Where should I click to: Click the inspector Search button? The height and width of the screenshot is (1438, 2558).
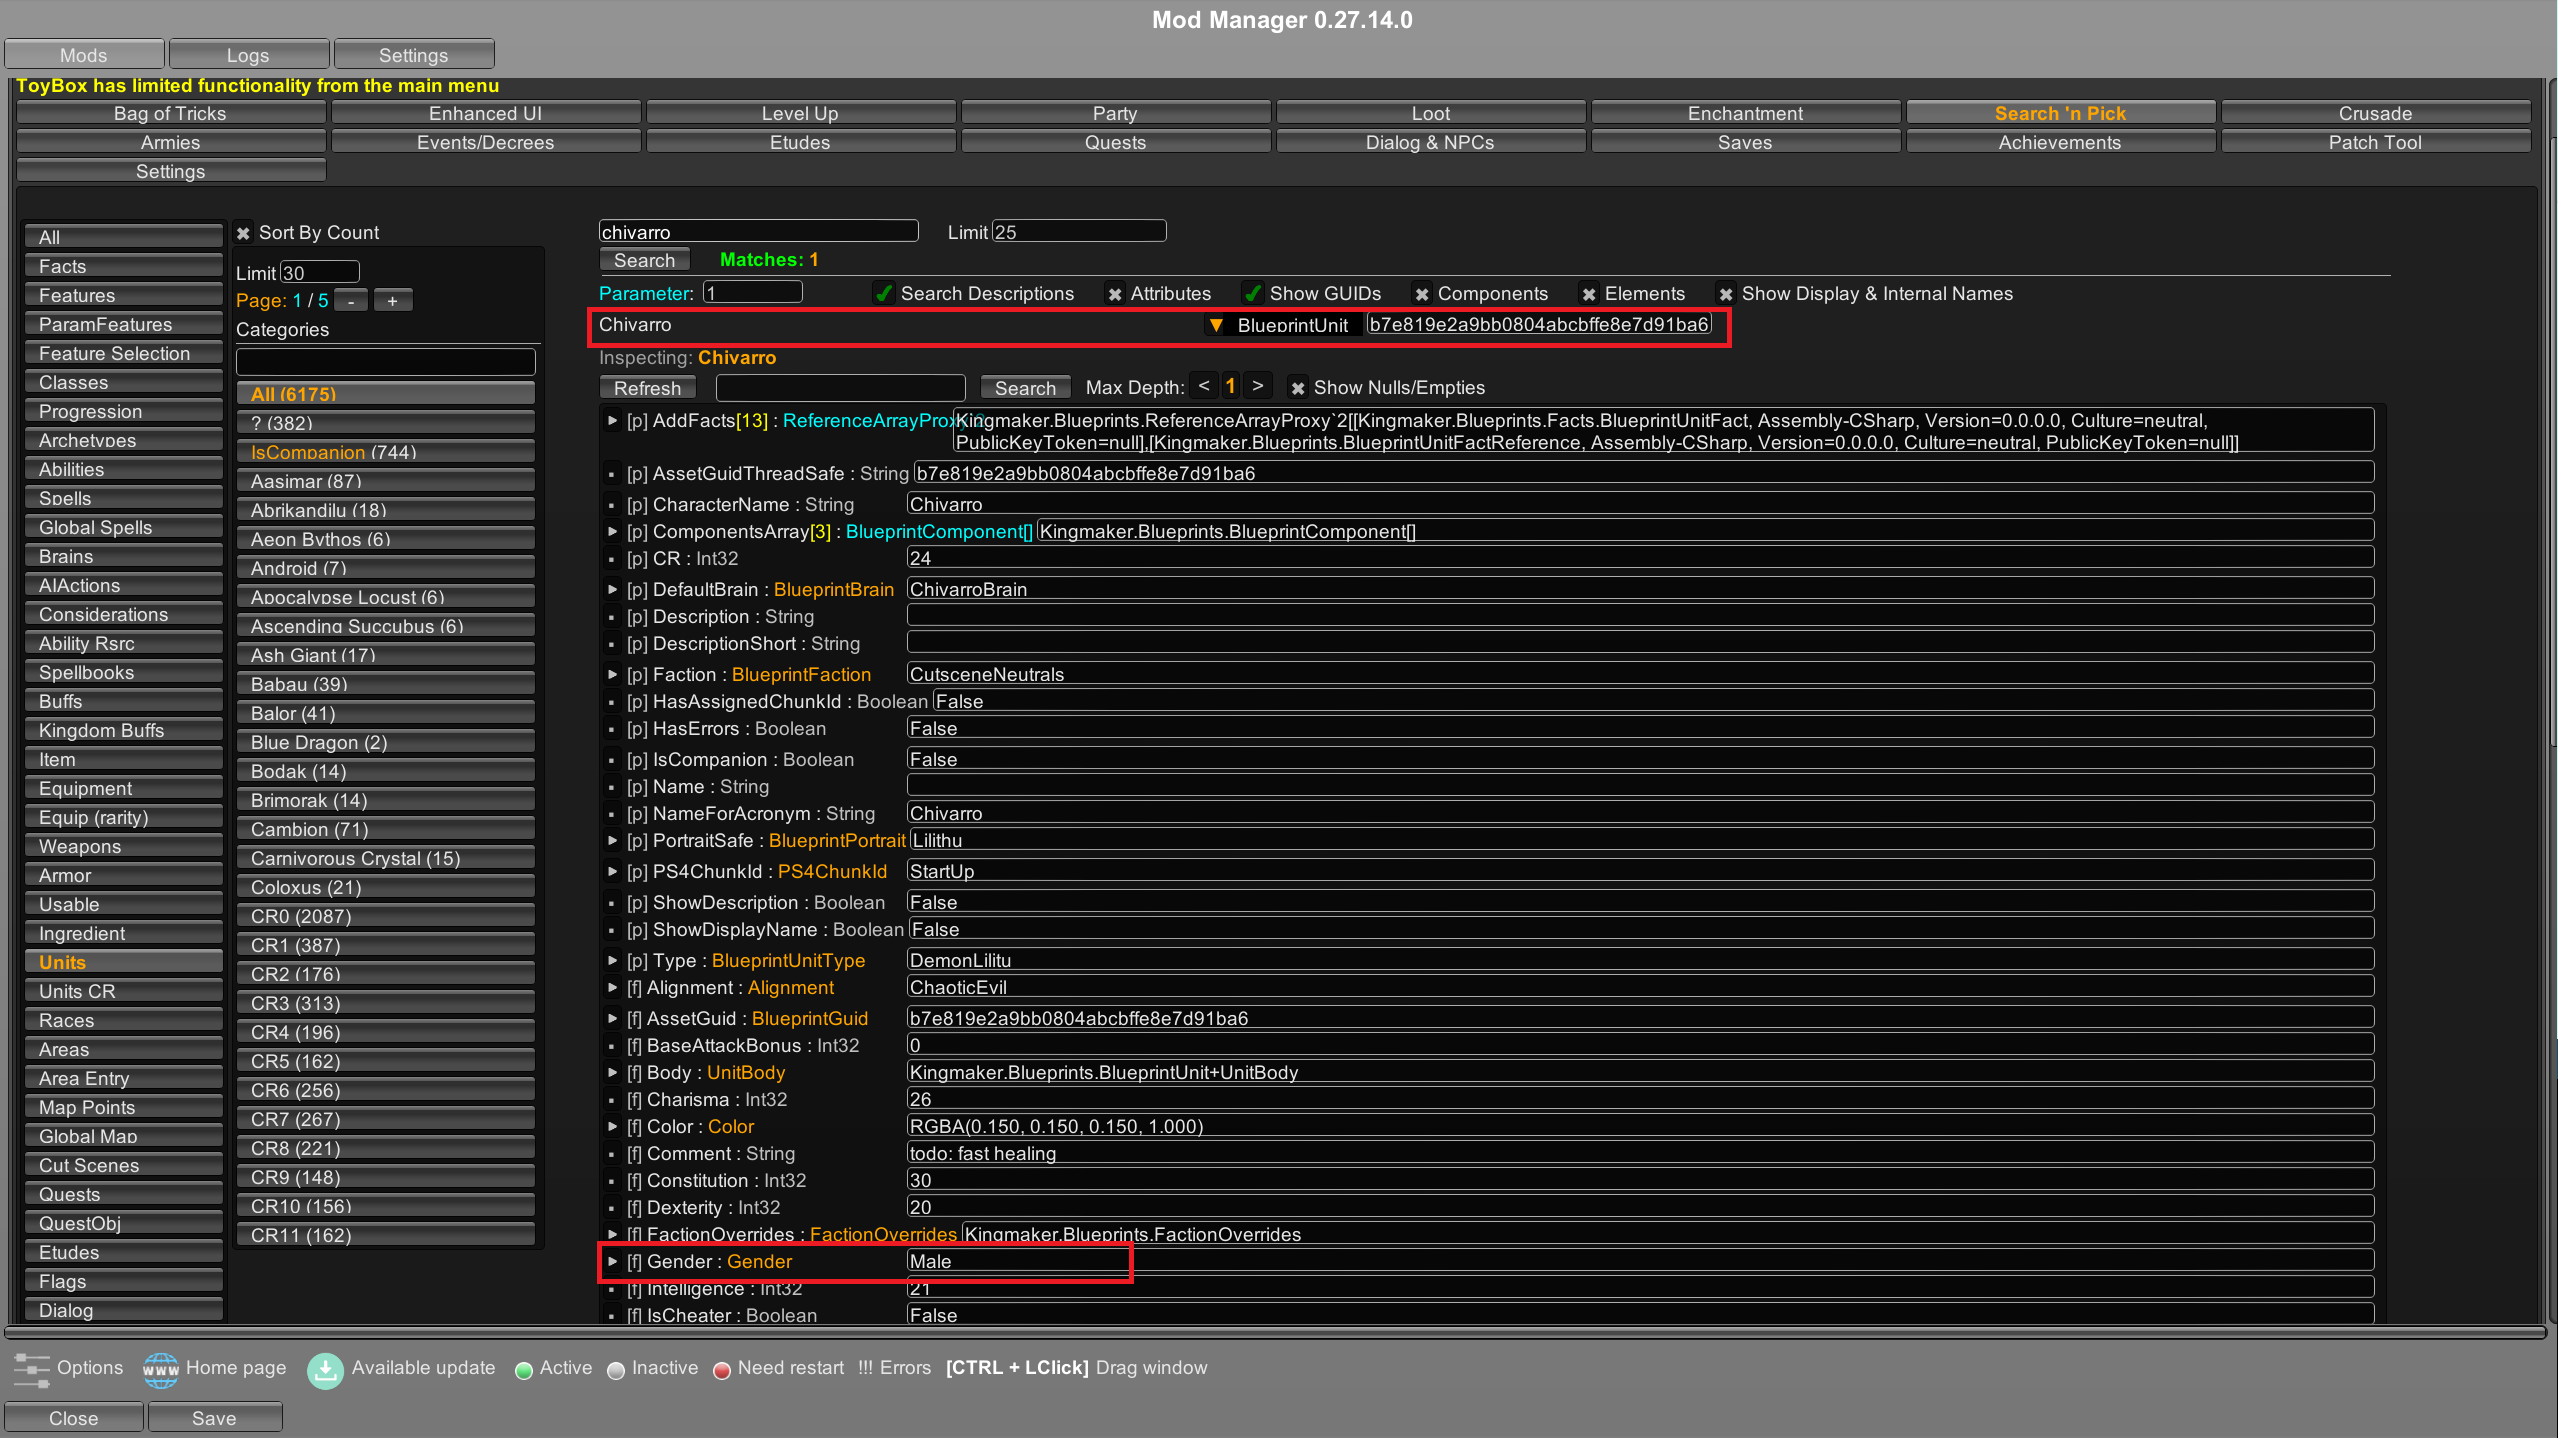(1025, 388)
